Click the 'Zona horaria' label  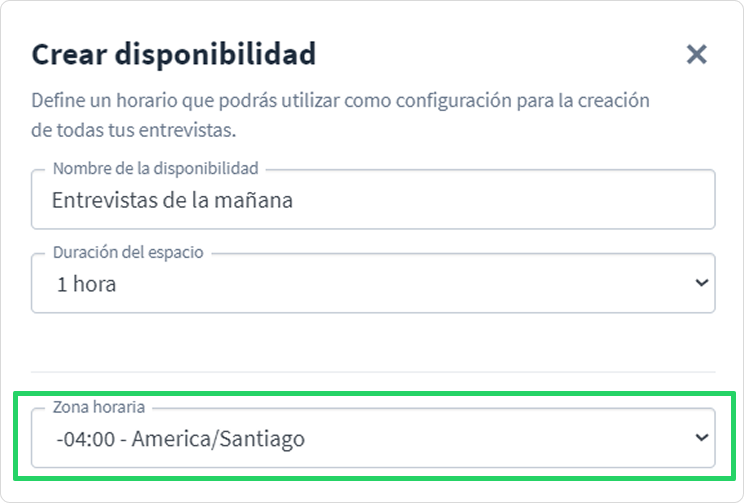click(x=99, y=407)
